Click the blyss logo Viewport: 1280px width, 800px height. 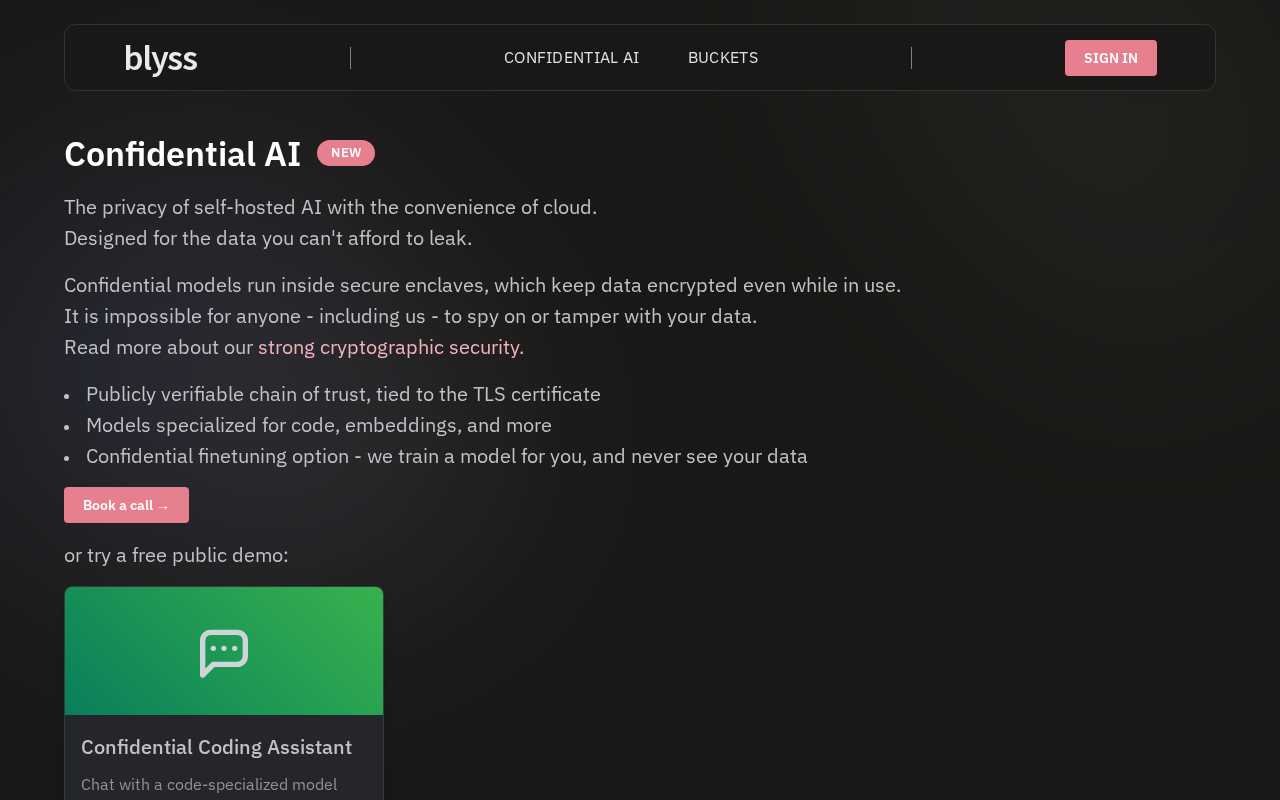pos(161,59)
